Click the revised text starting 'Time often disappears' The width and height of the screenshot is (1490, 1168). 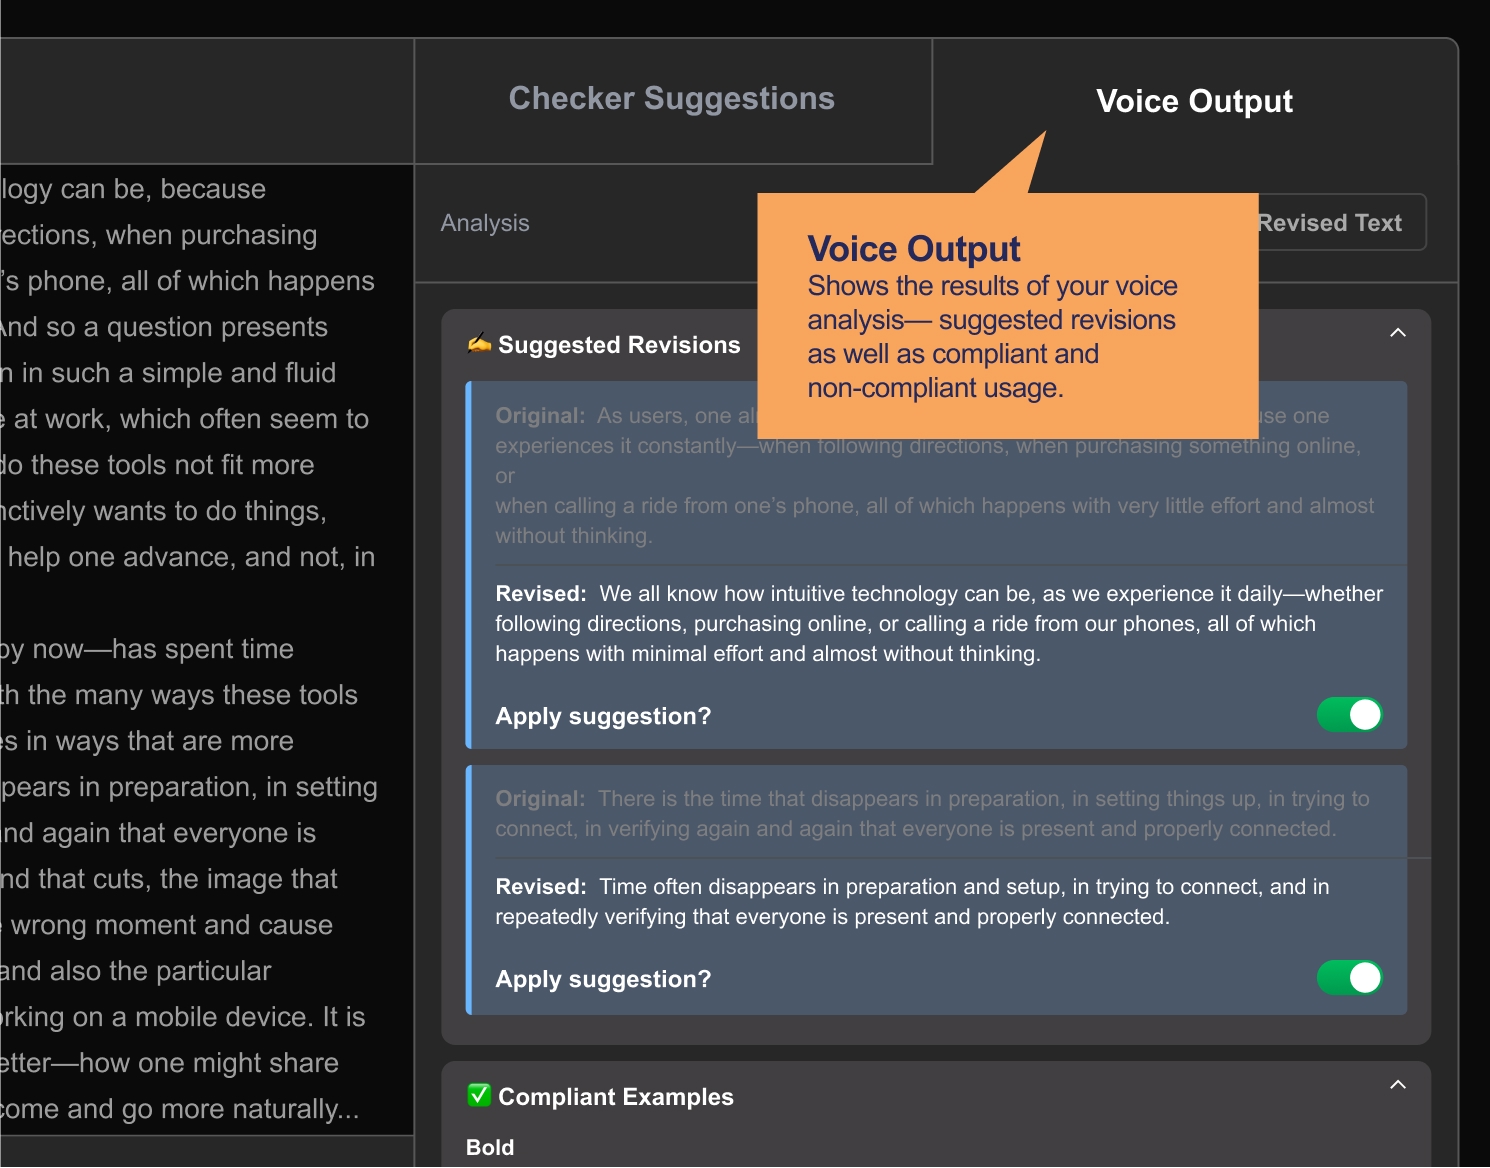click(x=912, y=902)
